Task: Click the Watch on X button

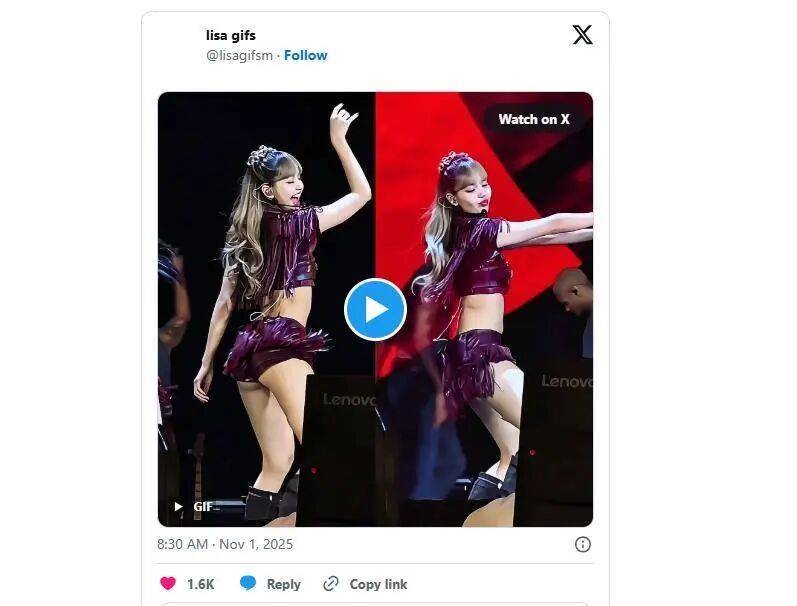Action: (534, 119)
